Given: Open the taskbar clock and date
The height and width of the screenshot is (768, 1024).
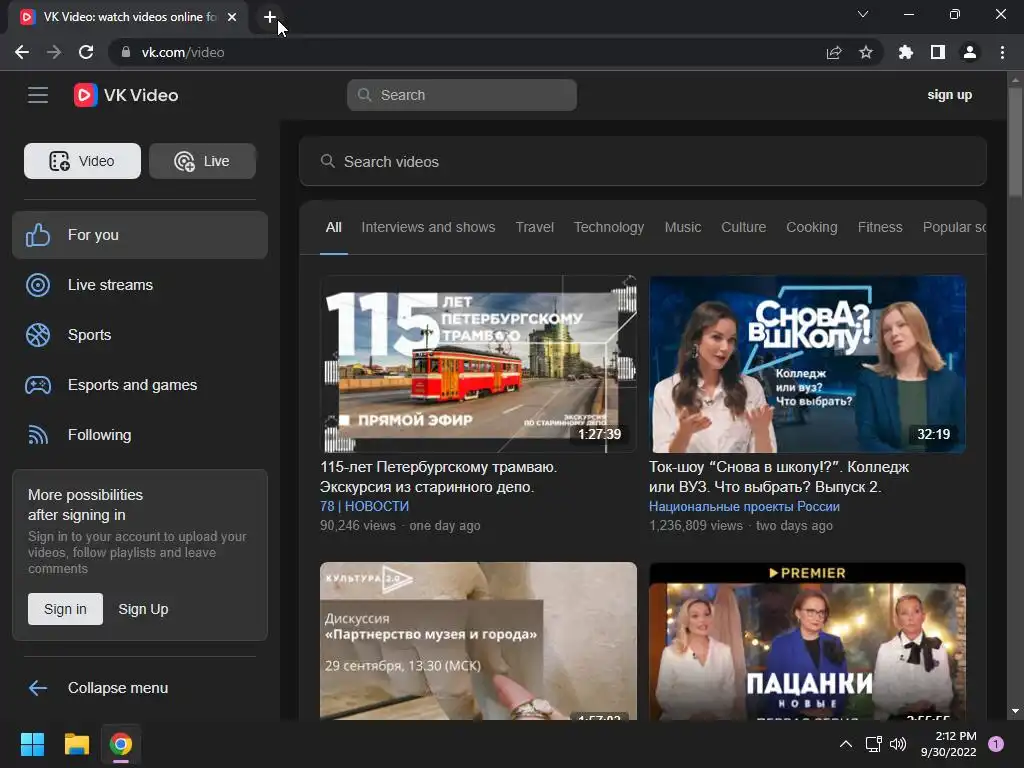Looking at the screenshot, I should coord(949,744).
